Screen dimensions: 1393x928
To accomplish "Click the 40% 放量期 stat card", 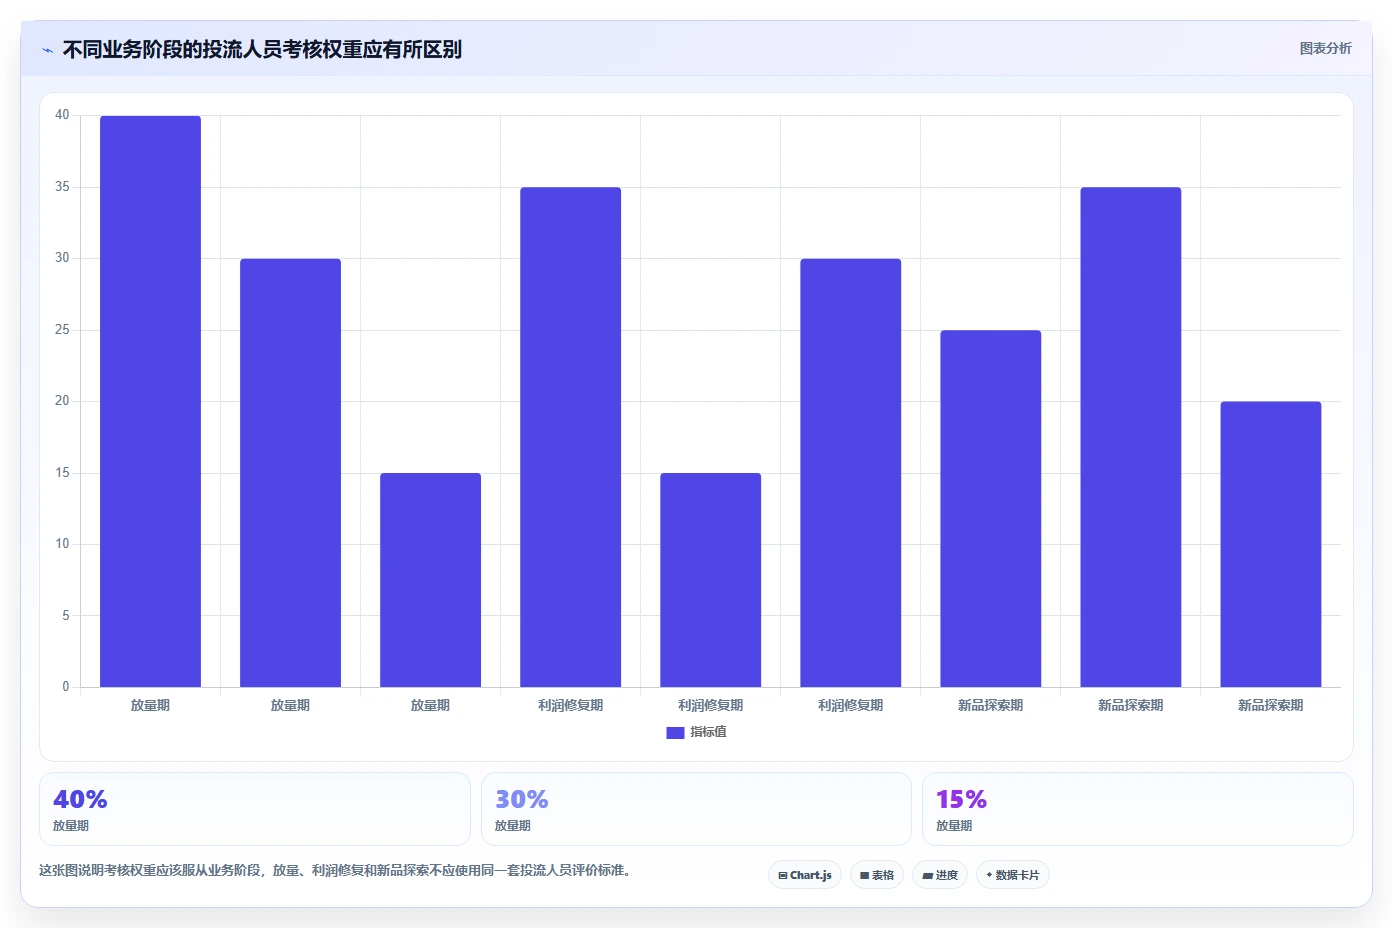I will click(255, 809).
